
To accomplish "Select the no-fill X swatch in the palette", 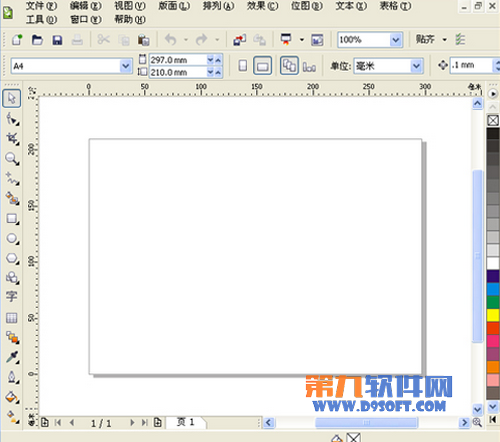I will [x=493, y=120].
